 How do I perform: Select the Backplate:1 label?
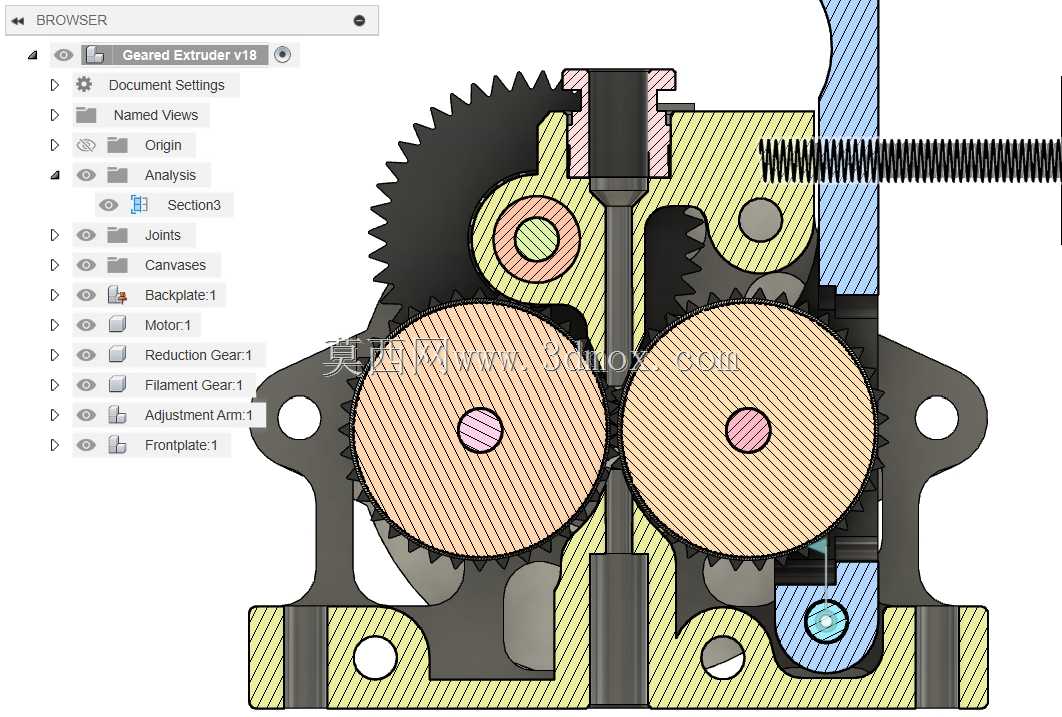[180, 295]
